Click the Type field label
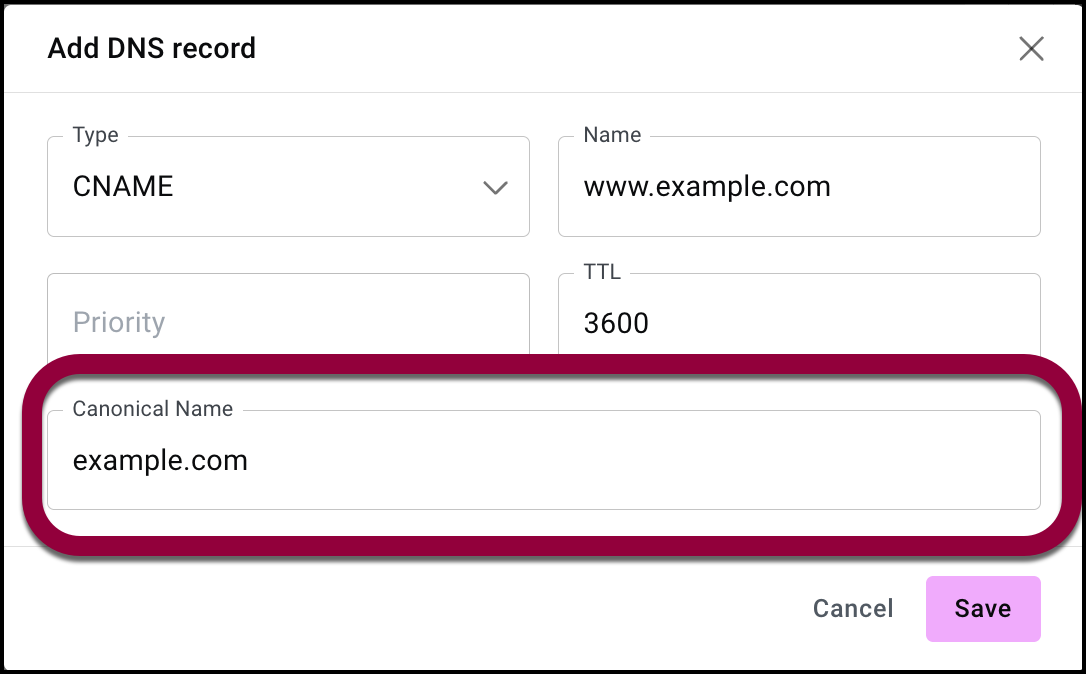The image size is (1086, 674). (x=96, y=135)
